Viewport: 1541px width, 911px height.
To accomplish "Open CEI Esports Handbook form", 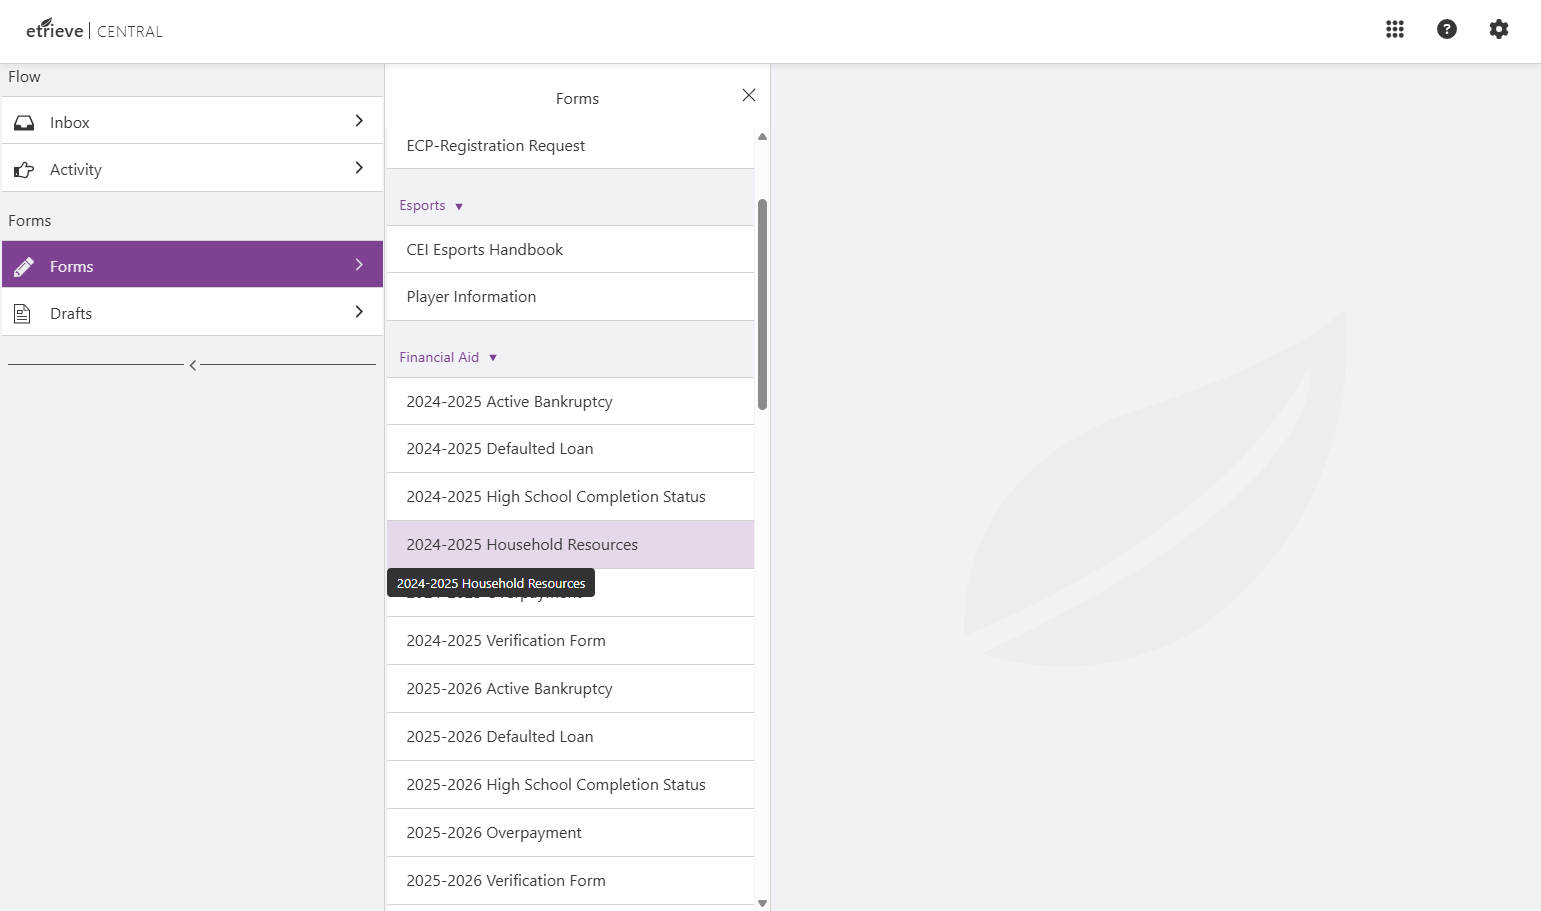I will (x=570, y=250).
